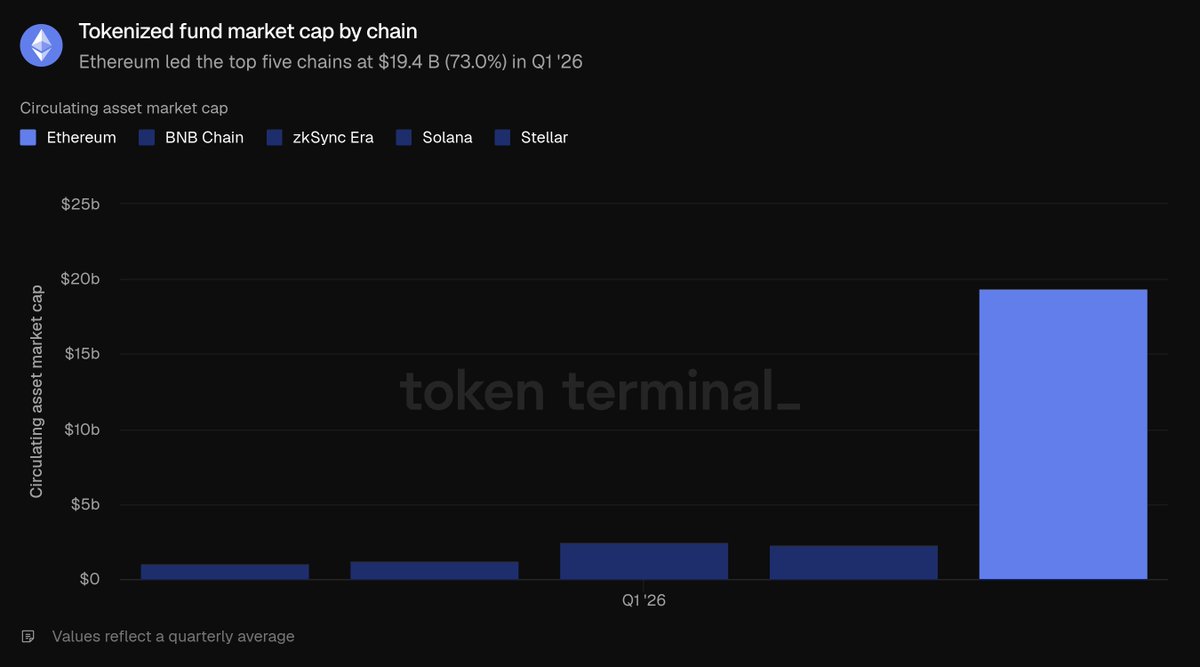This screenshot has width=1200, height=667.
Task: Toggle the zkSync Era legend series
Action: coord(320,138)
